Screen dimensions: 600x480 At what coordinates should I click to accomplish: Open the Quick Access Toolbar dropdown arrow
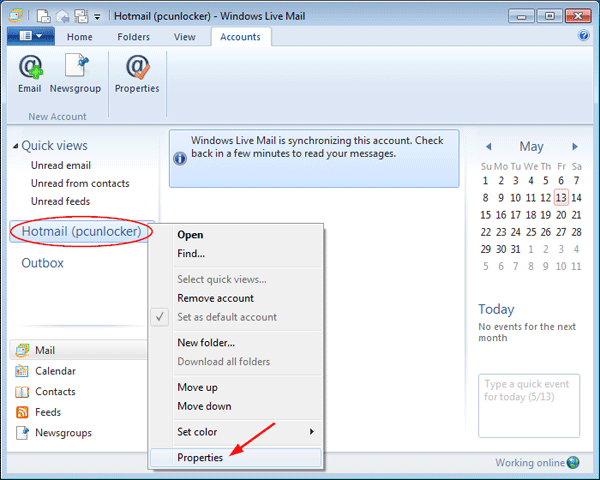click(x=96, y=17)
